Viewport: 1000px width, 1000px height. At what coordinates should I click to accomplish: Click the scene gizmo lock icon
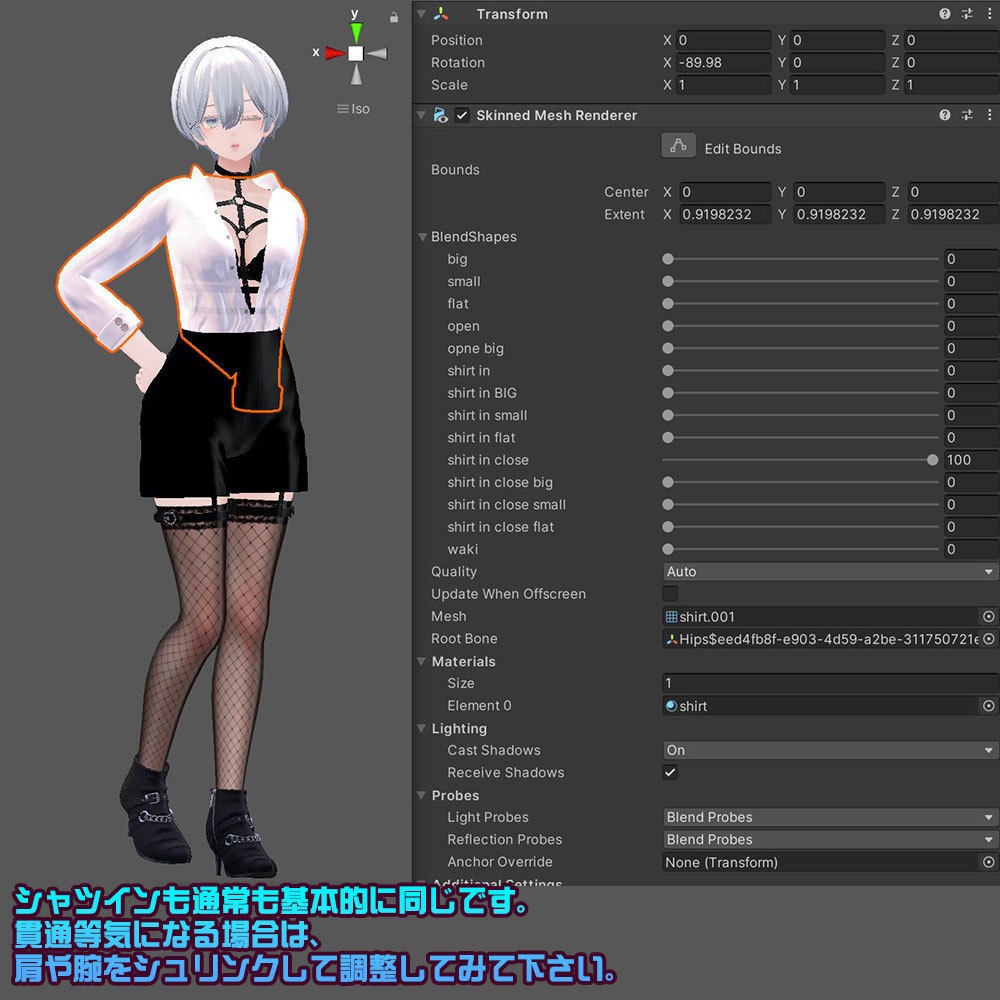tap(393, 17)
